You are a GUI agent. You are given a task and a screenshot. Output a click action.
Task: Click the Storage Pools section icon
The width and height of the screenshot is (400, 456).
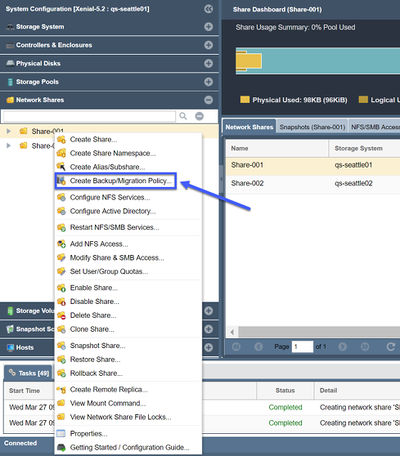pyautogui.click(x=10, y=82)
